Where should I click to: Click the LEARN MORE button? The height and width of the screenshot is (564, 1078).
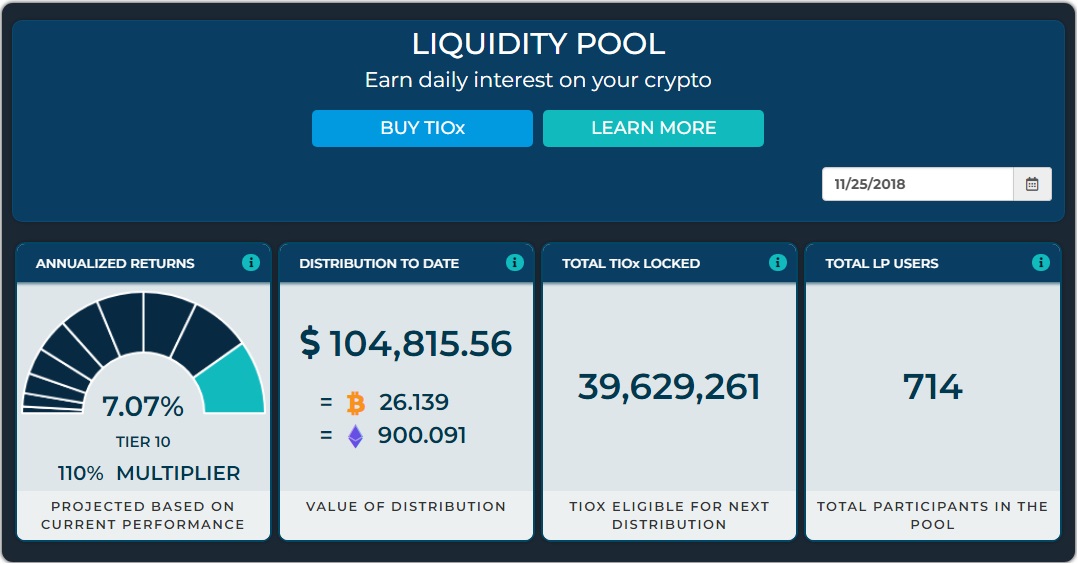pos(653,128)
